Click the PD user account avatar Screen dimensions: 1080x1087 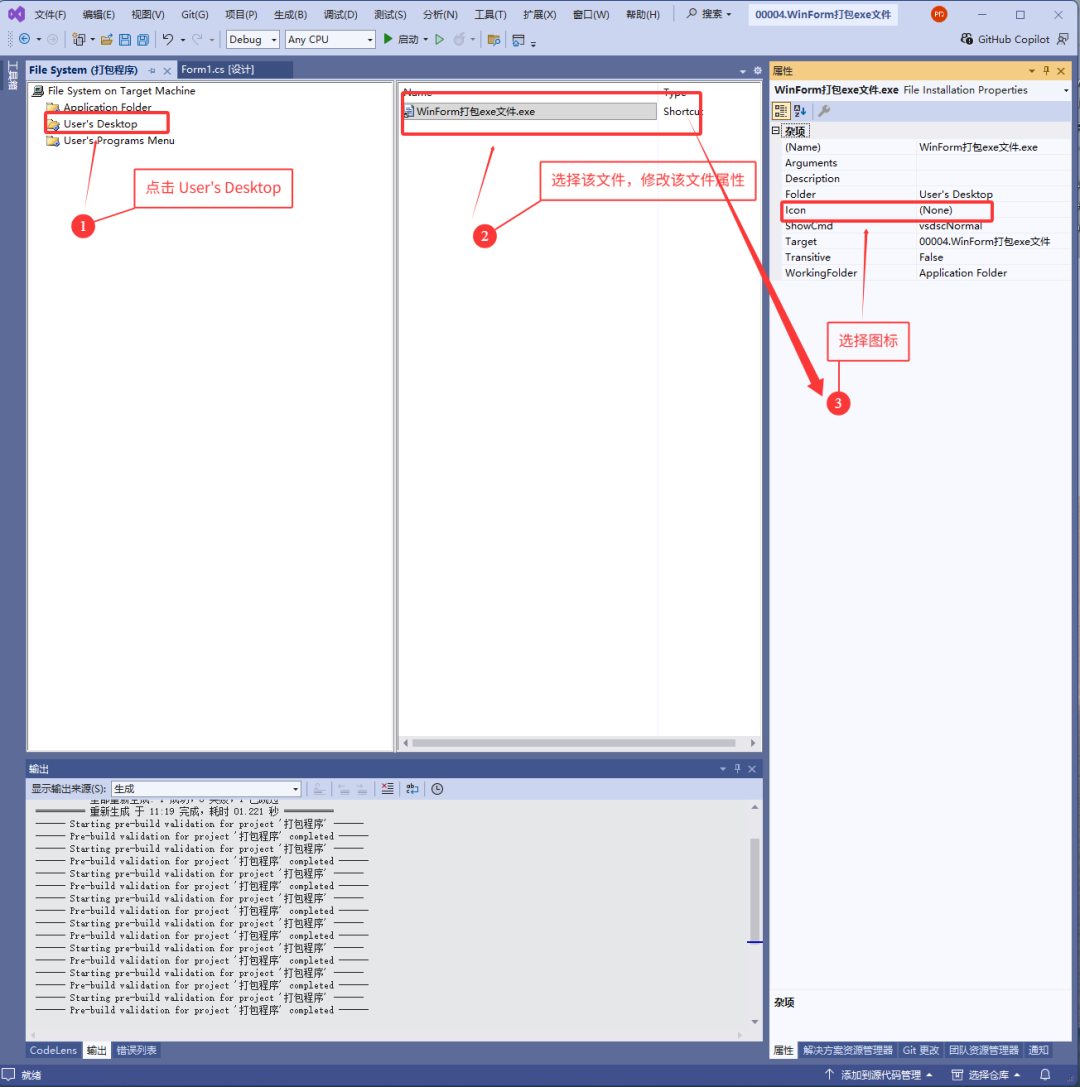click(x=939, y=14)
